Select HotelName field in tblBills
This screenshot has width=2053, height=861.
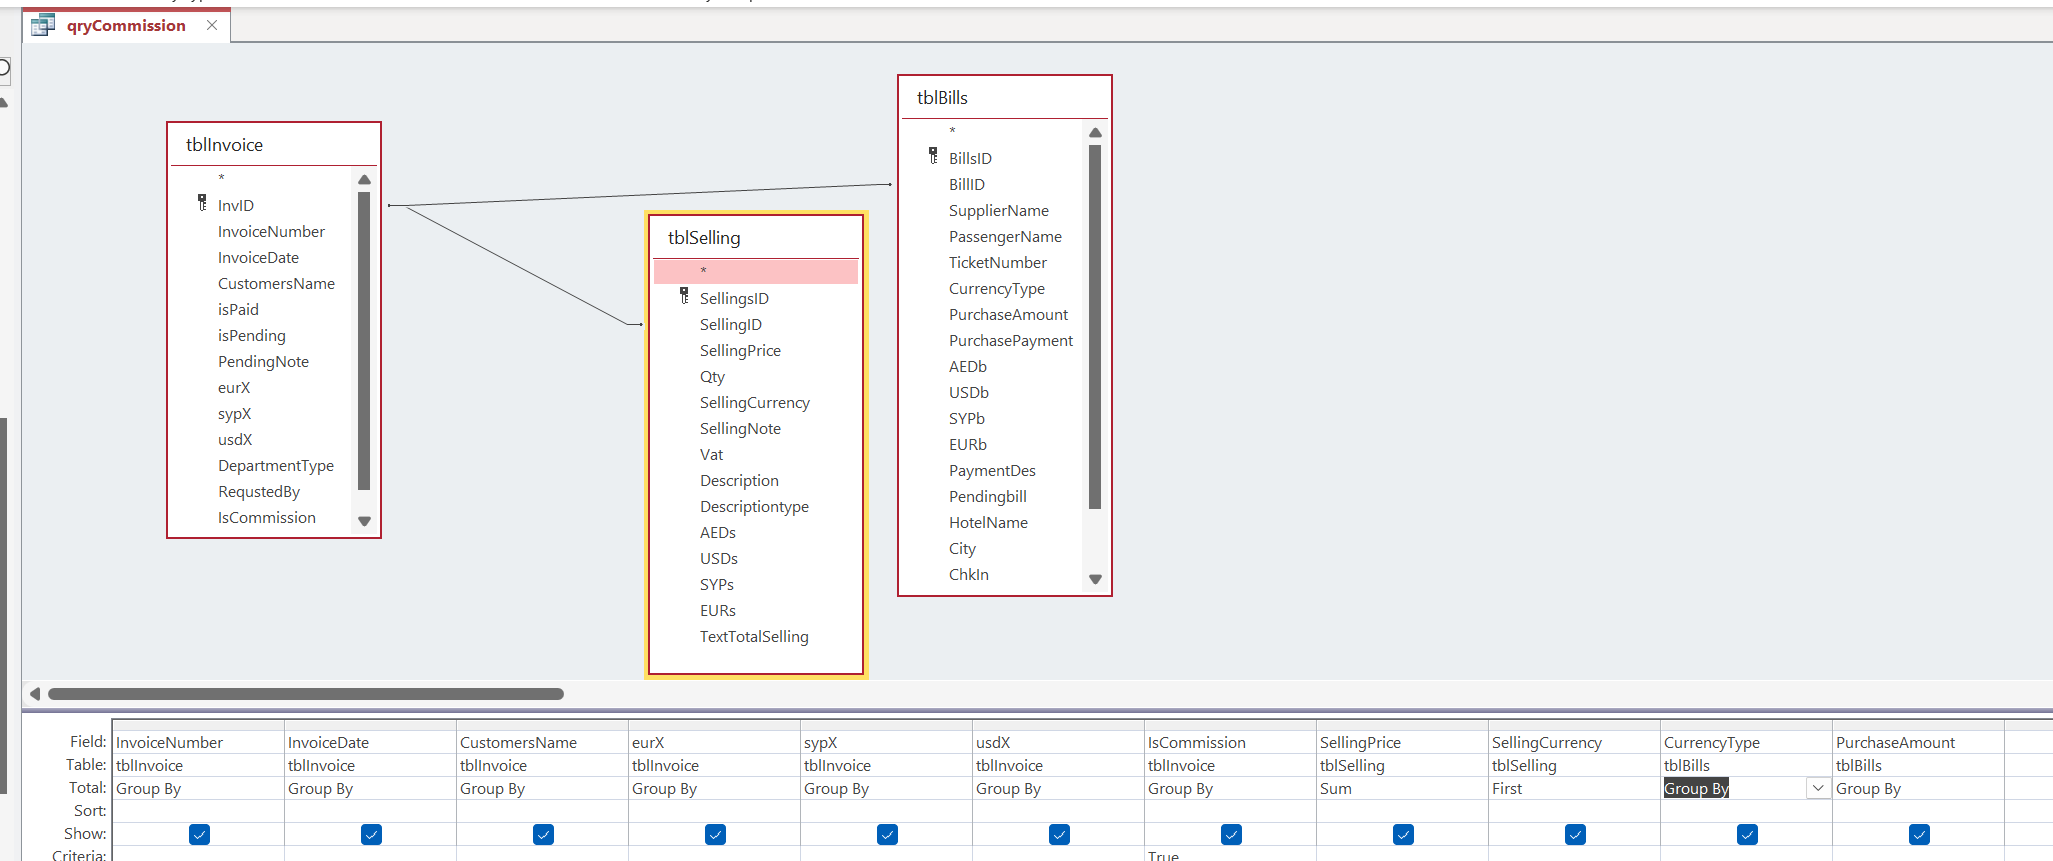click(988, 522)
